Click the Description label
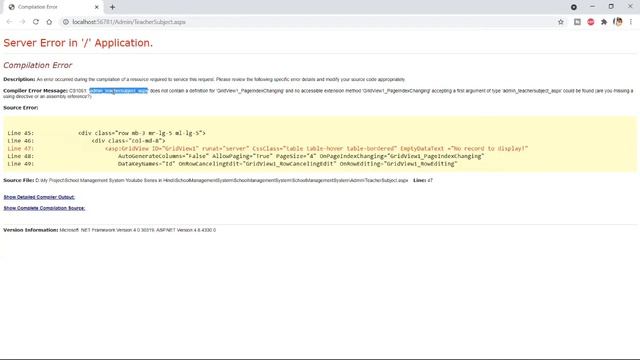The height and width of the screenshot is (360, 640). (x=19, y=80)
